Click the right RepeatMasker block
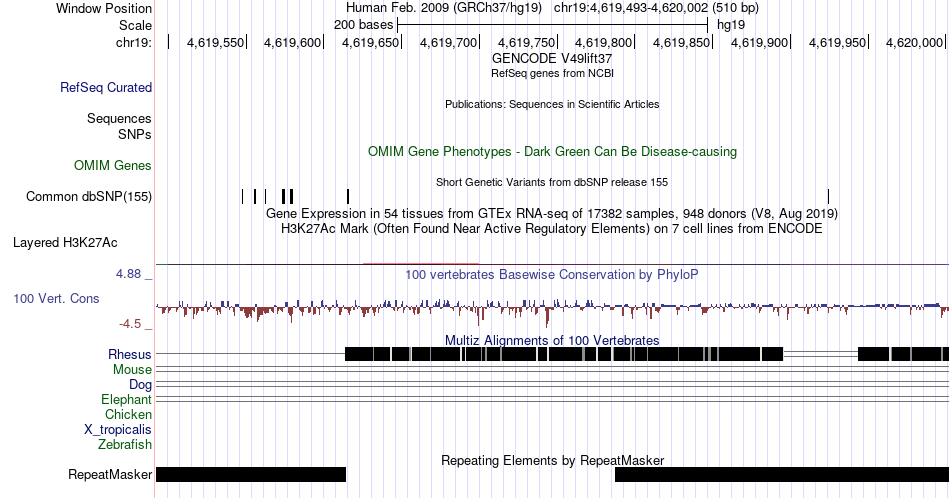The height and width of the screenshot is (498, 950). (782, 474)
